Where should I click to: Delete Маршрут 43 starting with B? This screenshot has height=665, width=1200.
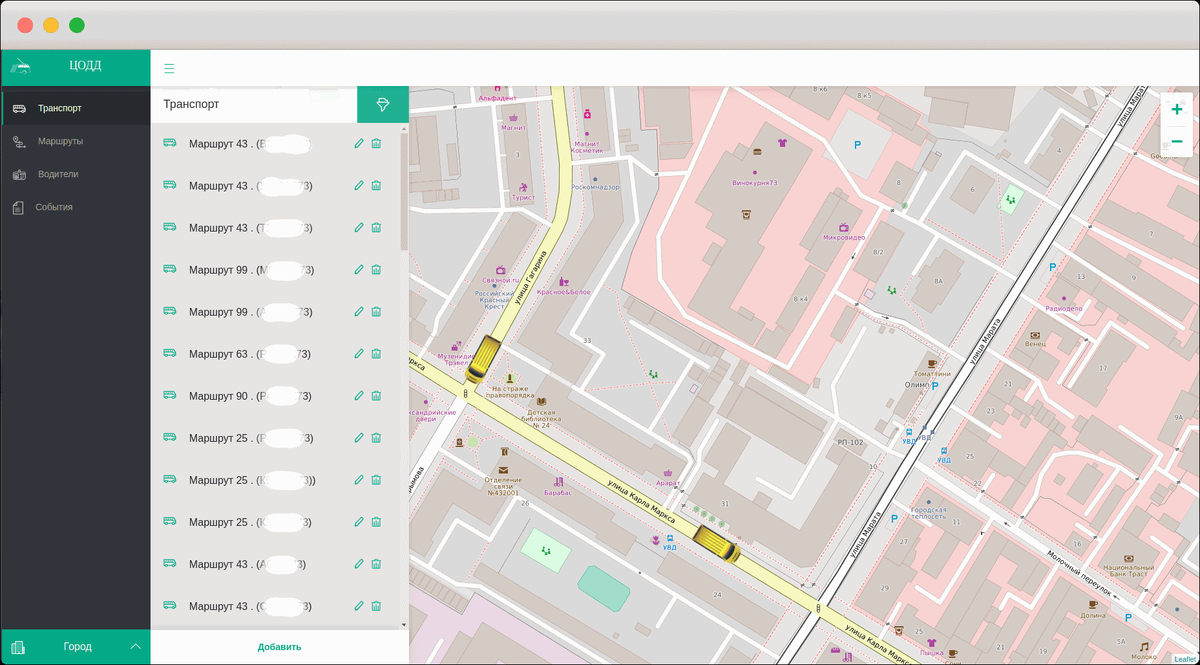pyautogui.click(x=376, y=144)
